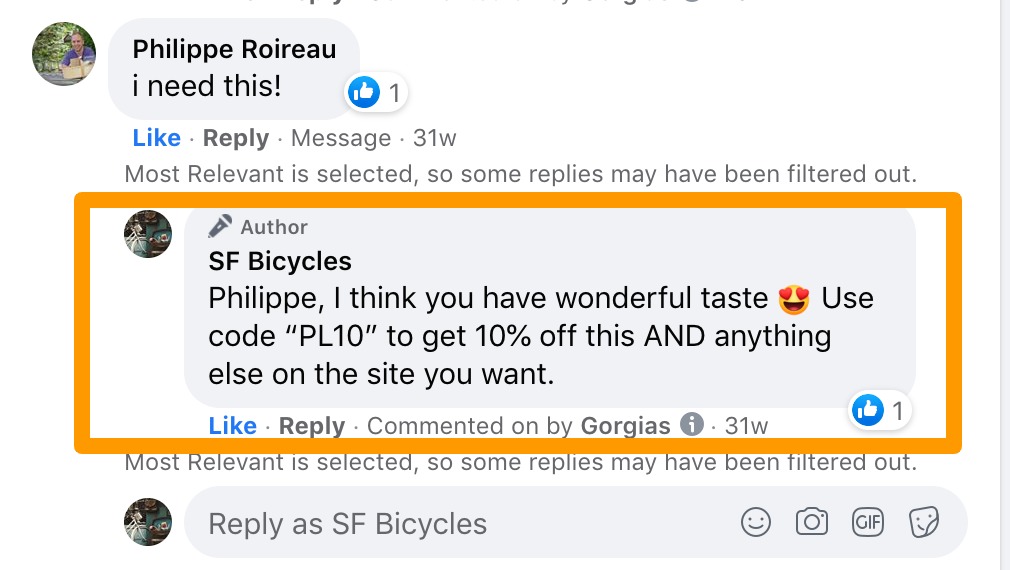Click the like reaction count on Philippe's comment
This screenshot has height=570, width=1010.
[394, 93]
